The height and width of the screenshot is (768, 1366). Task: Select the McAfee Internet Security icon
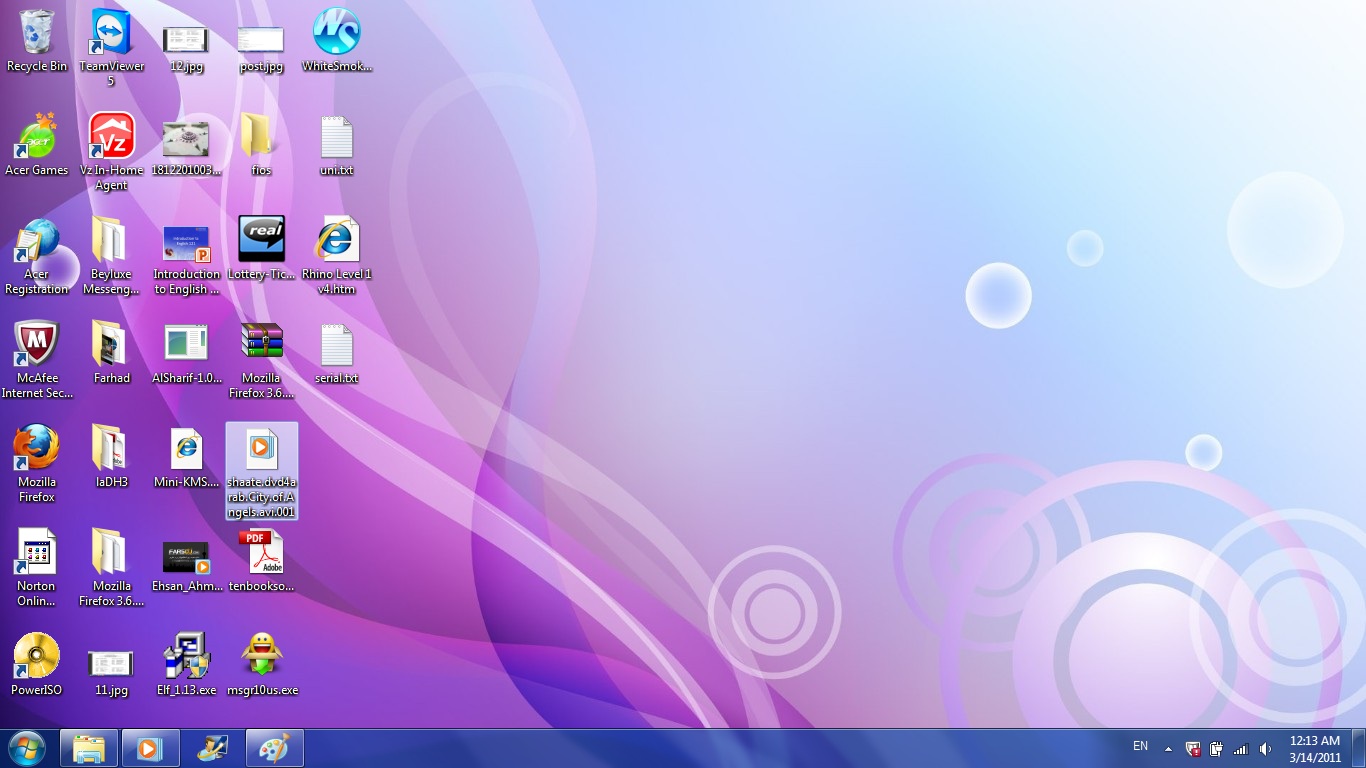click(x=37, y=345)
